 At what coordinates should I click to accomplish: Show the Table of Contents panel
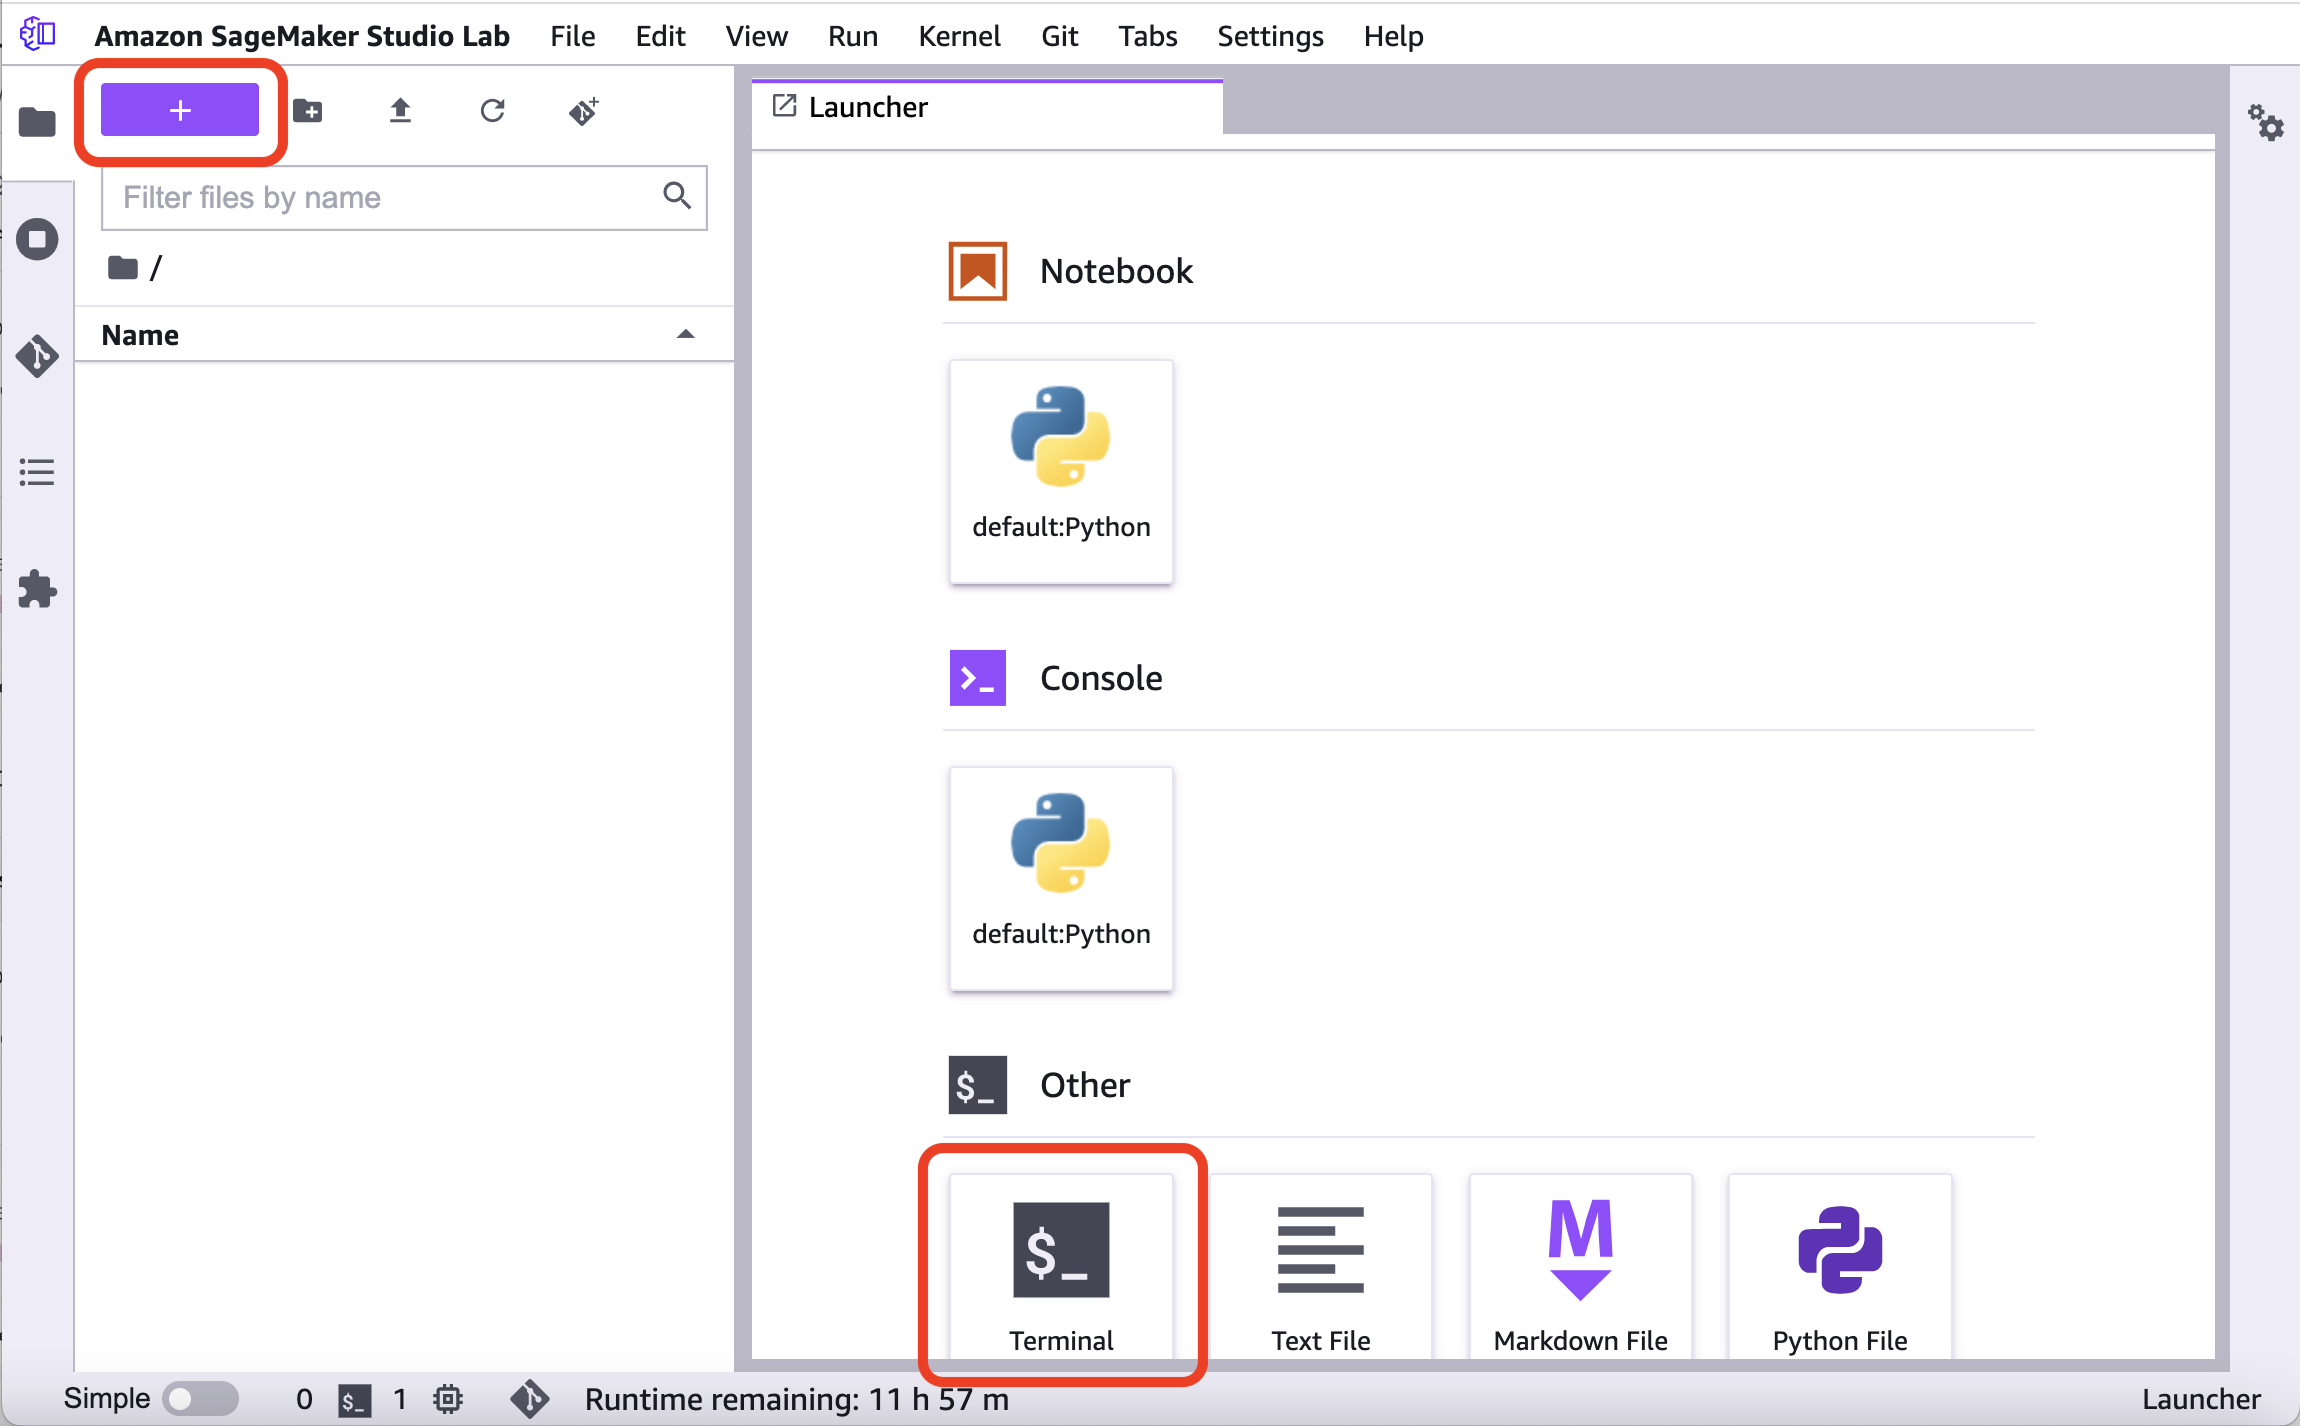pos(37,472)
